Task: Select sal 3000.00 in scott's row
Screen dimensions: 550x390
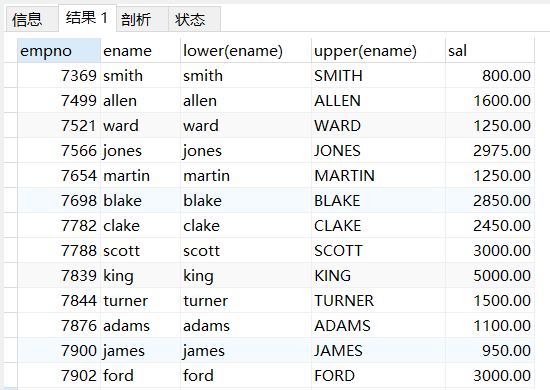Action: coord(490,251)
